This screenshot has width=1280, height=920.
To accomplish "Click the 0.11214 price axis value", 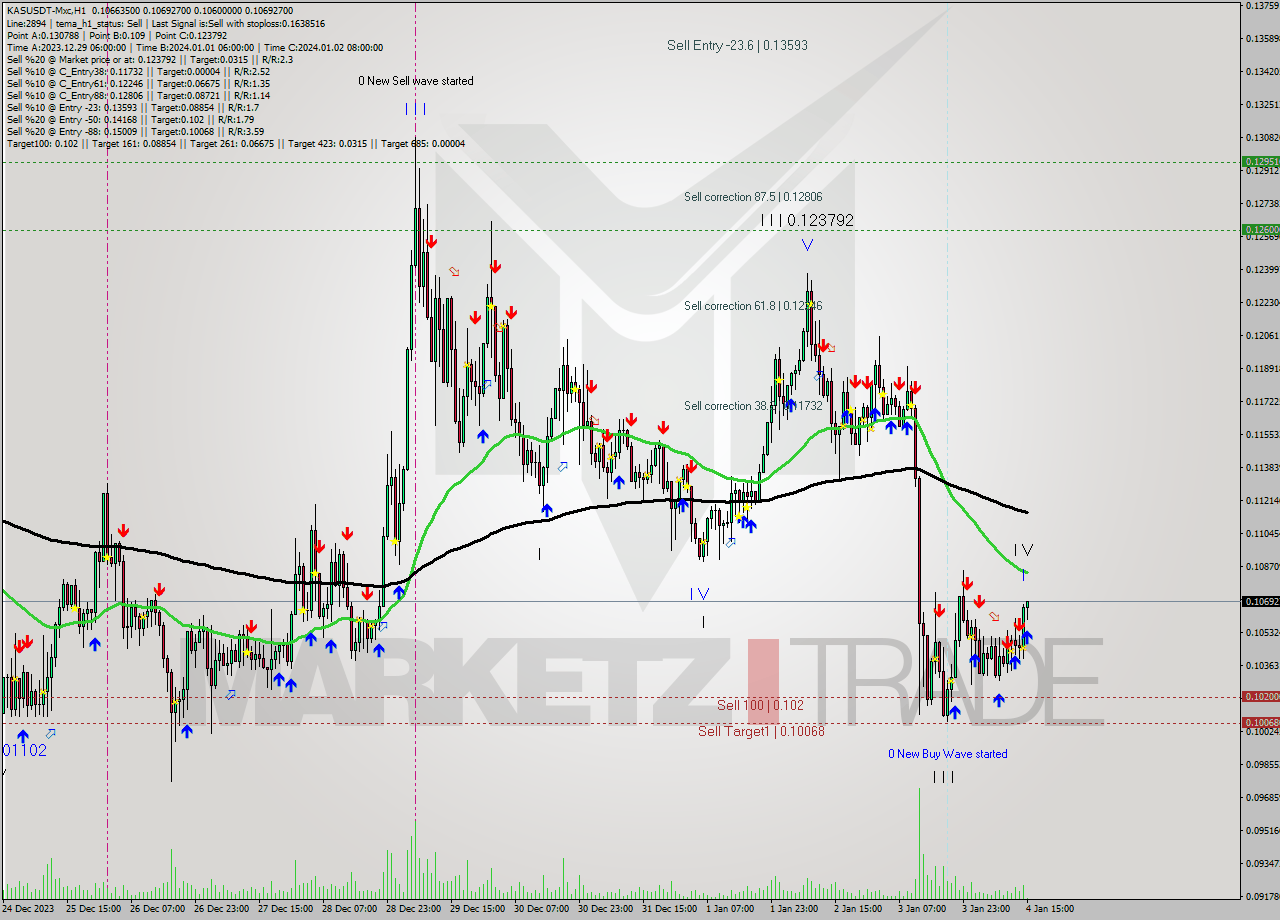I will tap(1263, 501).
